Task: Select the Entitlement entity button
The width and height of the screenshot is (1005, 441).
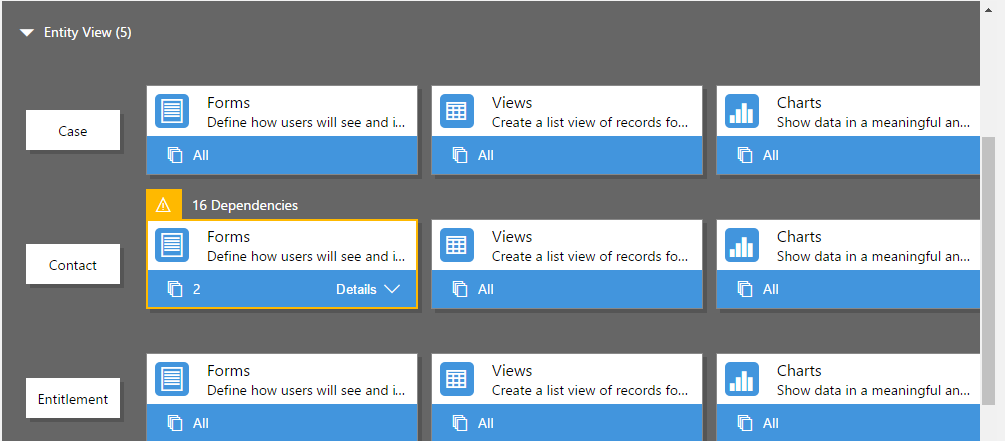Action: pyautogui.click(x=73, y=399)
